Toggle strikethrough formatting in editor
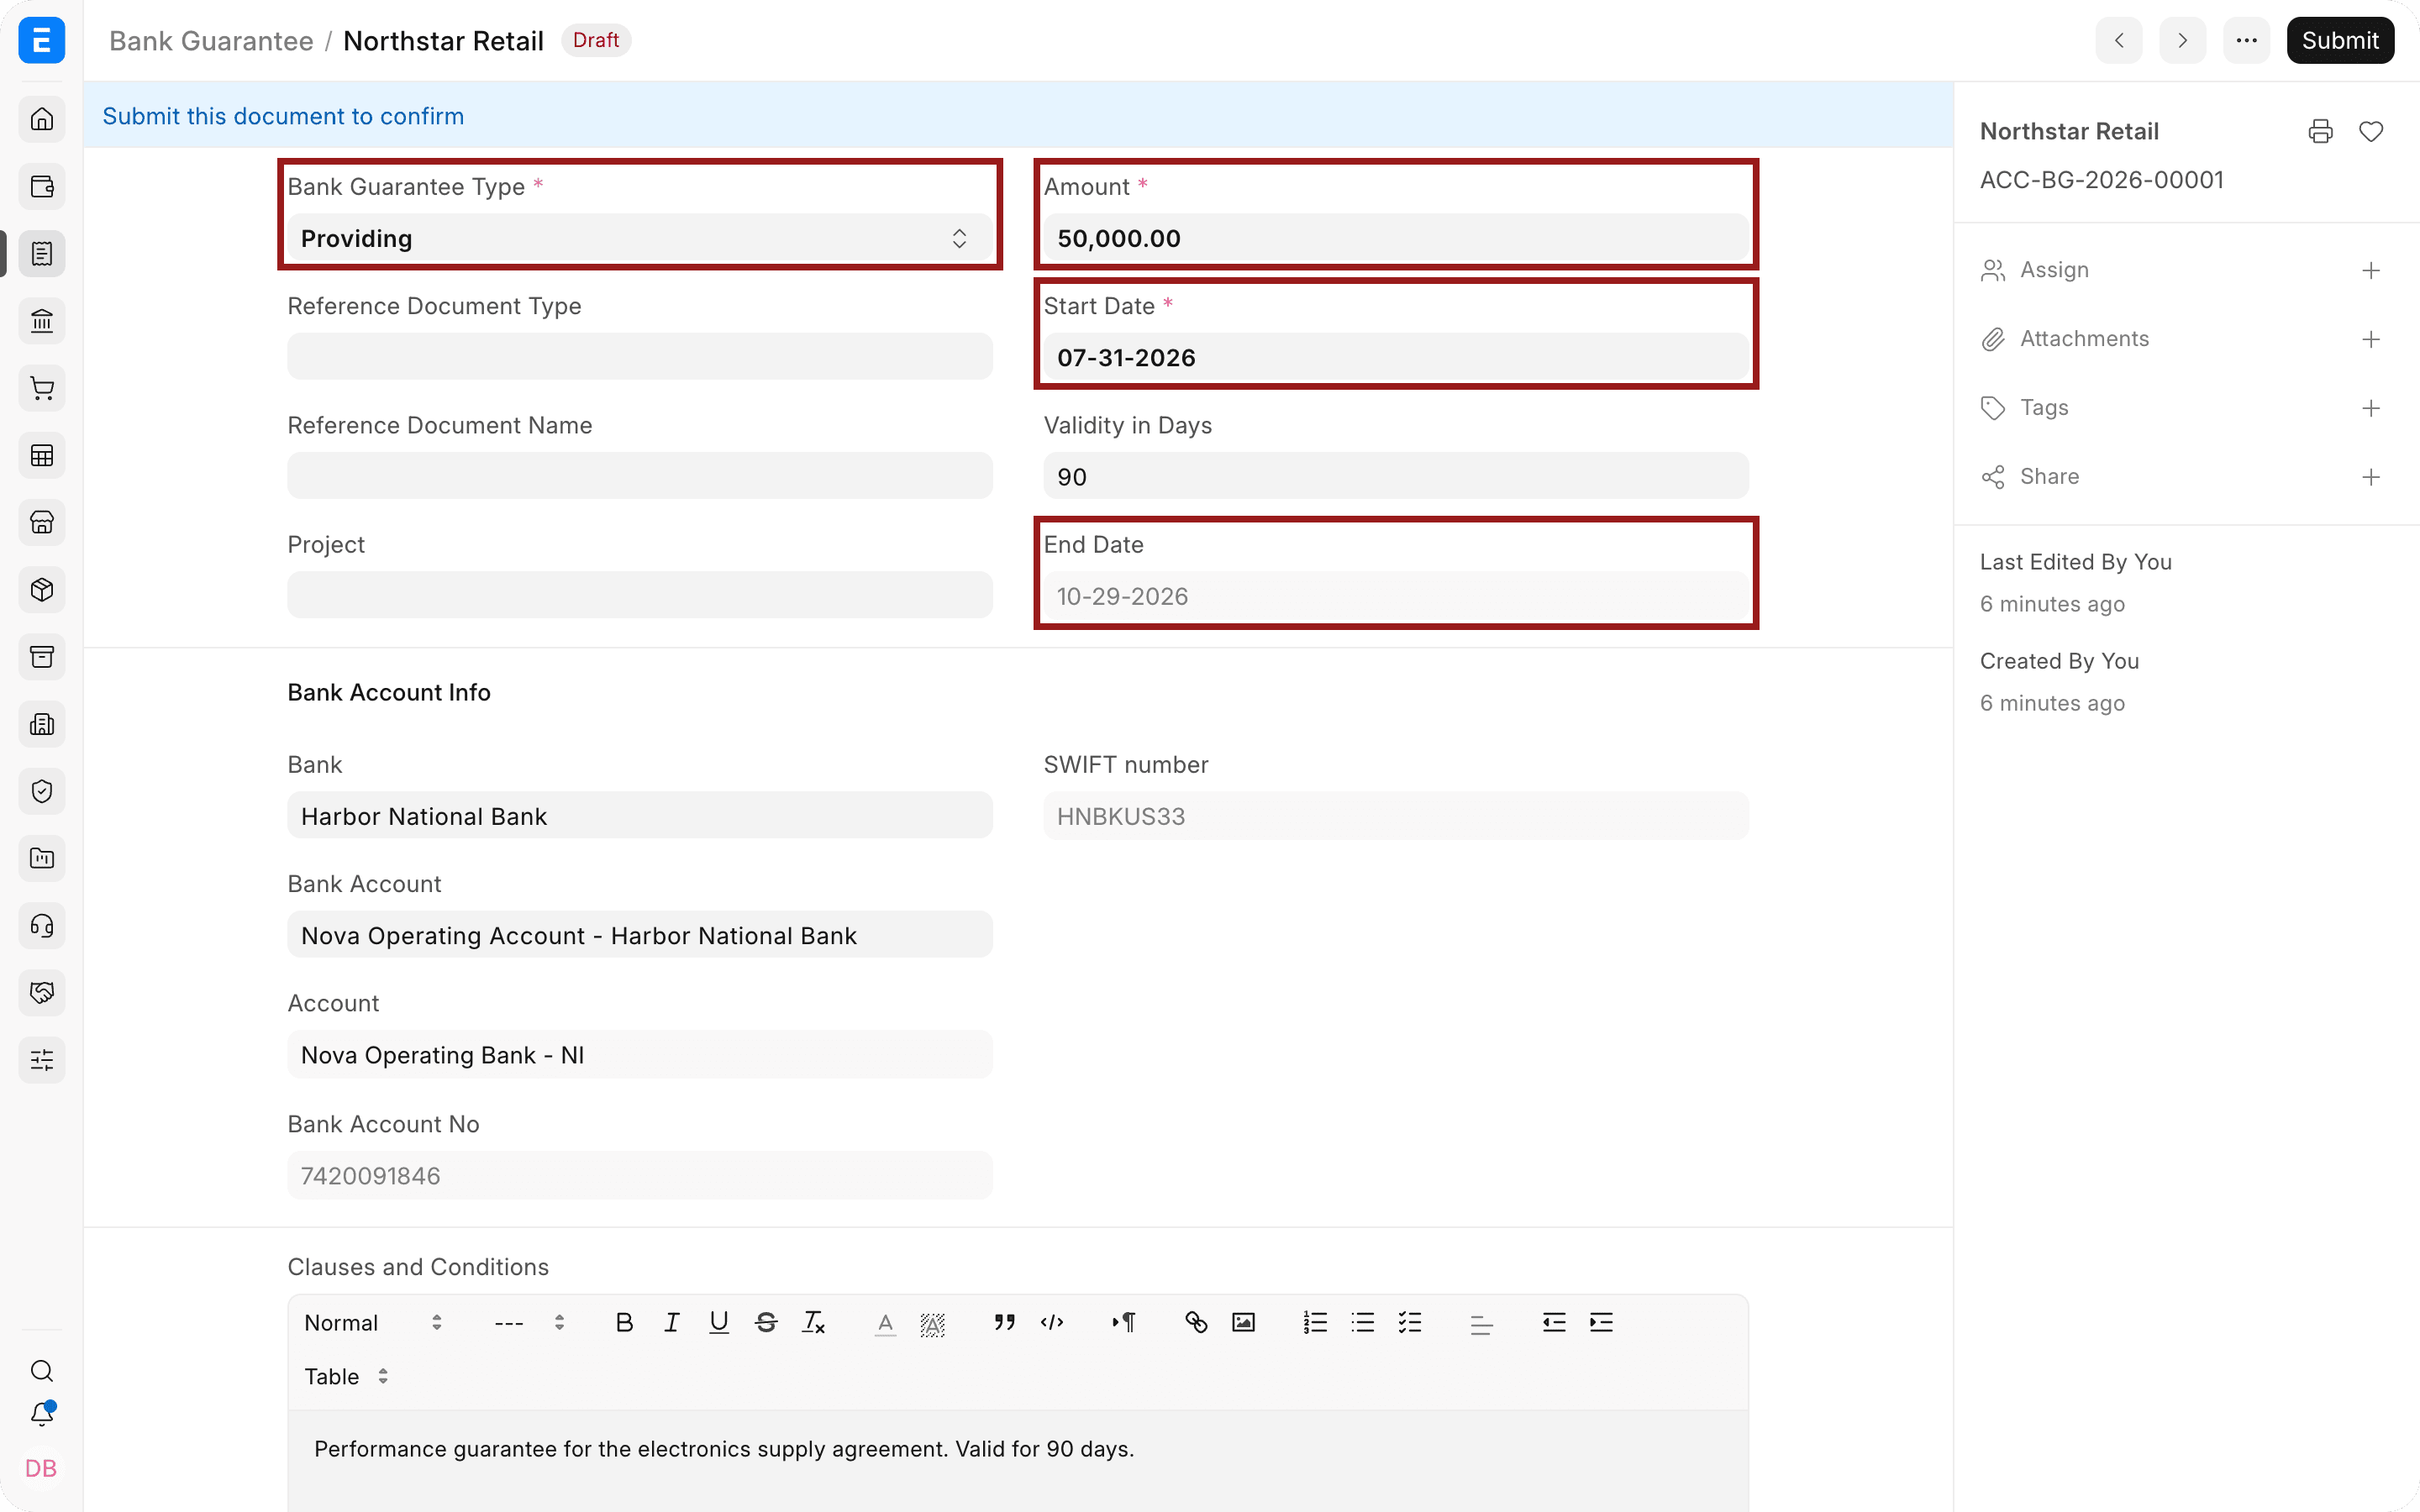Image resolution: width=2420 pixels, height=1512 pixels. [766, 1322]
